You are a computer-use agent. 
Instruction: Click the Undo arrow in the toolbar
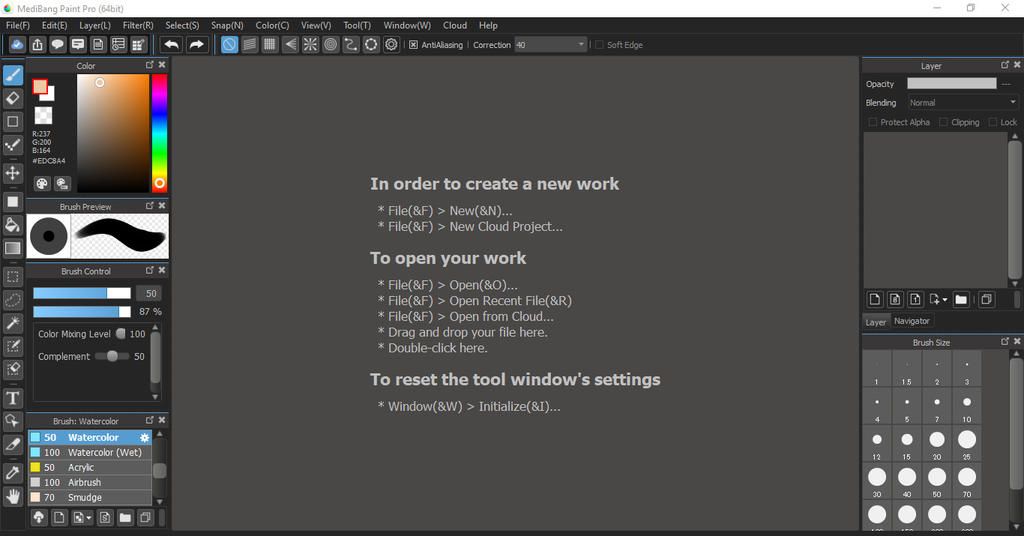[172, 44]
